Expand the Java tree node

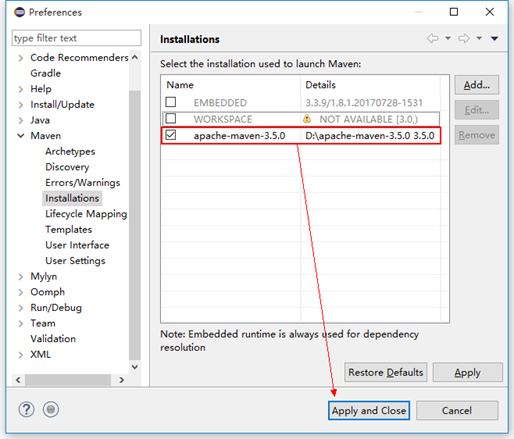[x=21, y=120]
